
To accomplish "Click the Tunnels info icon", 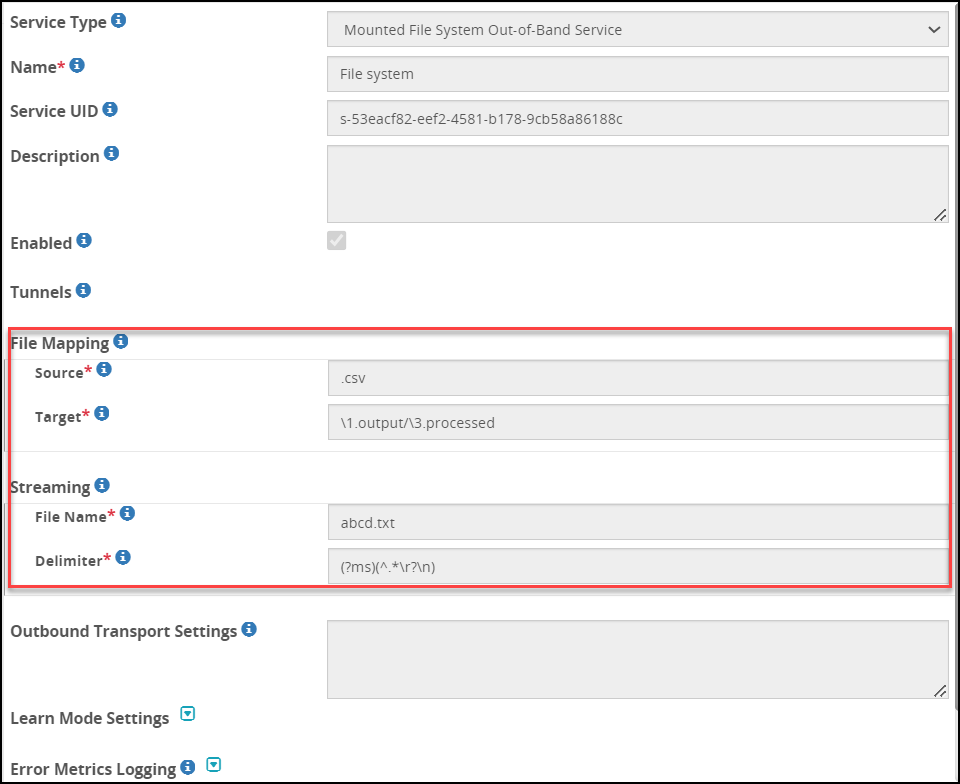I will (x=83, y=290).
